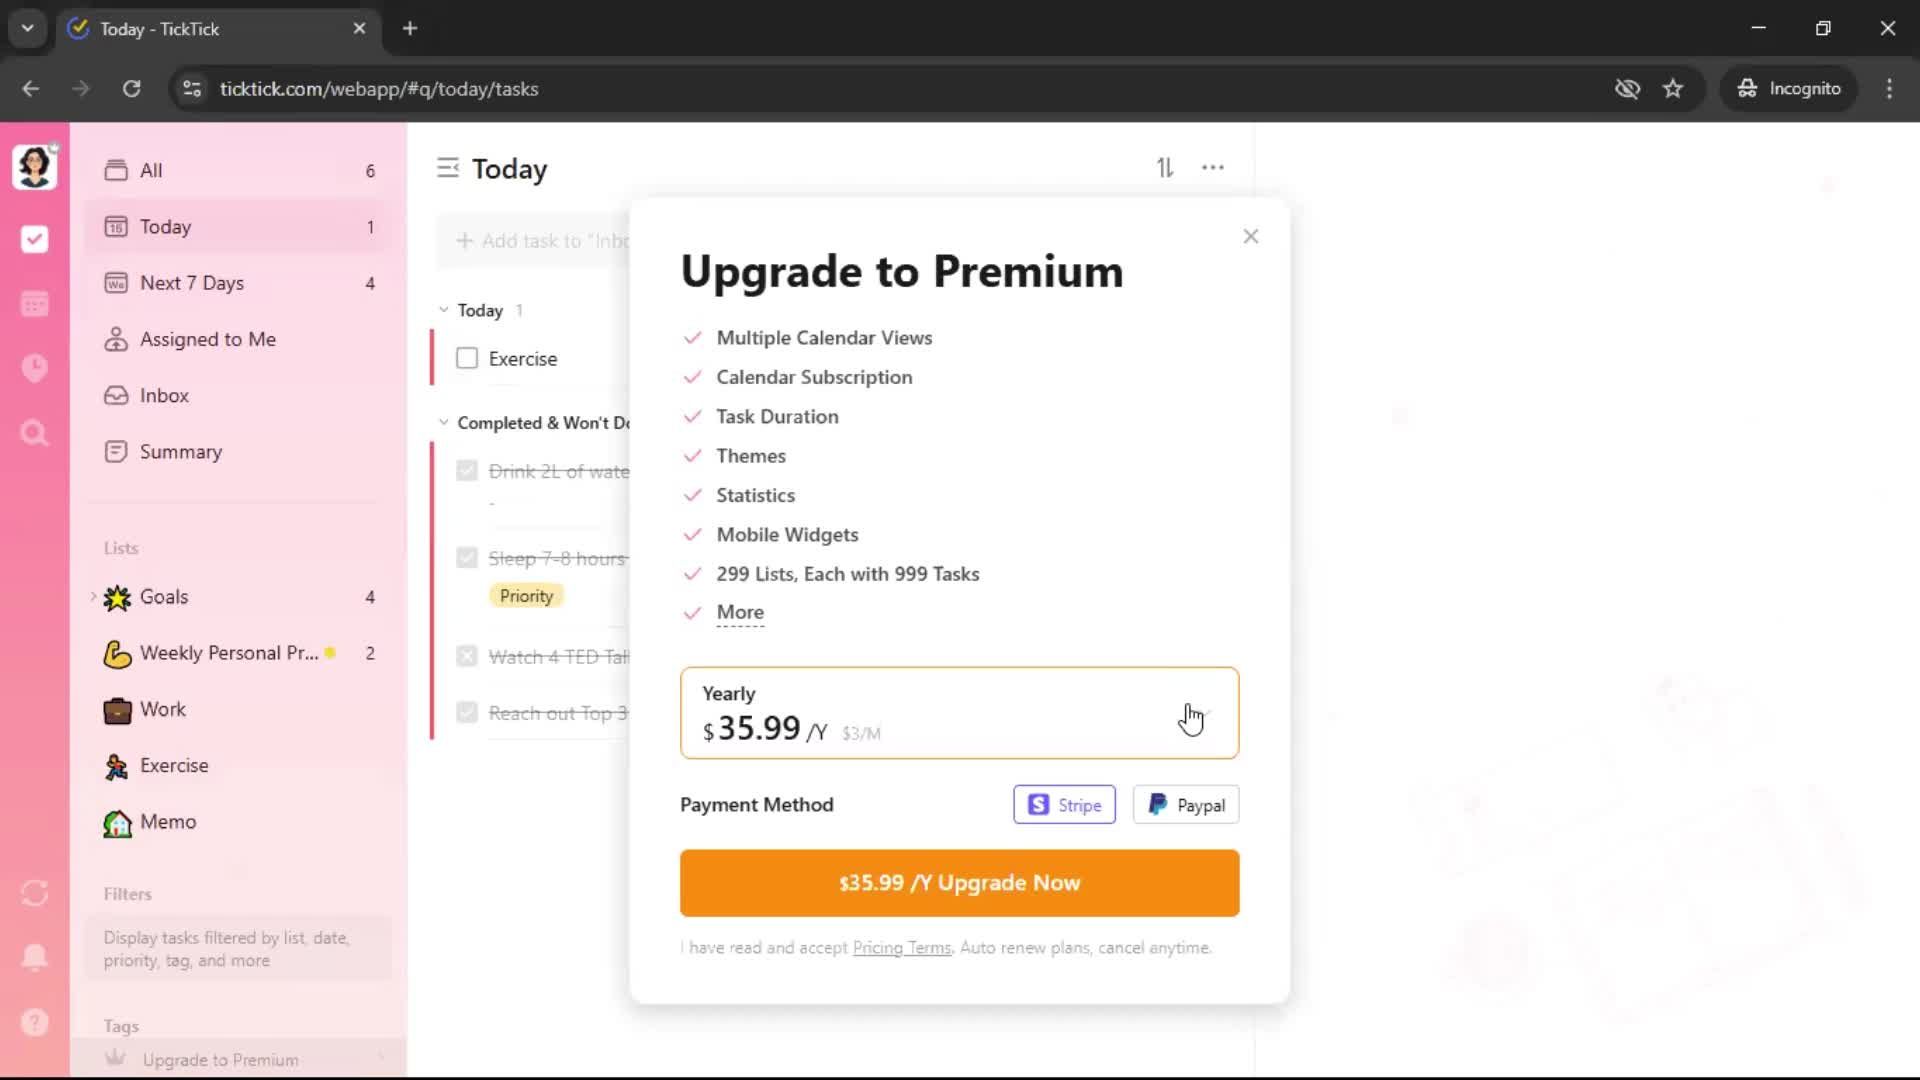The height and width of the screenshot is (1080, 1920).
Task: Collapse the Today task section
Action: coord(444,310)
